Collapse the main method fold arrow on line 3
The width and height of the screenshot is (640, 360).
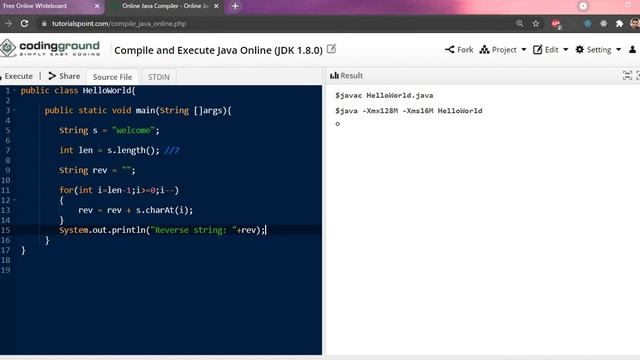pyautogui.click(x=14, y=110)
